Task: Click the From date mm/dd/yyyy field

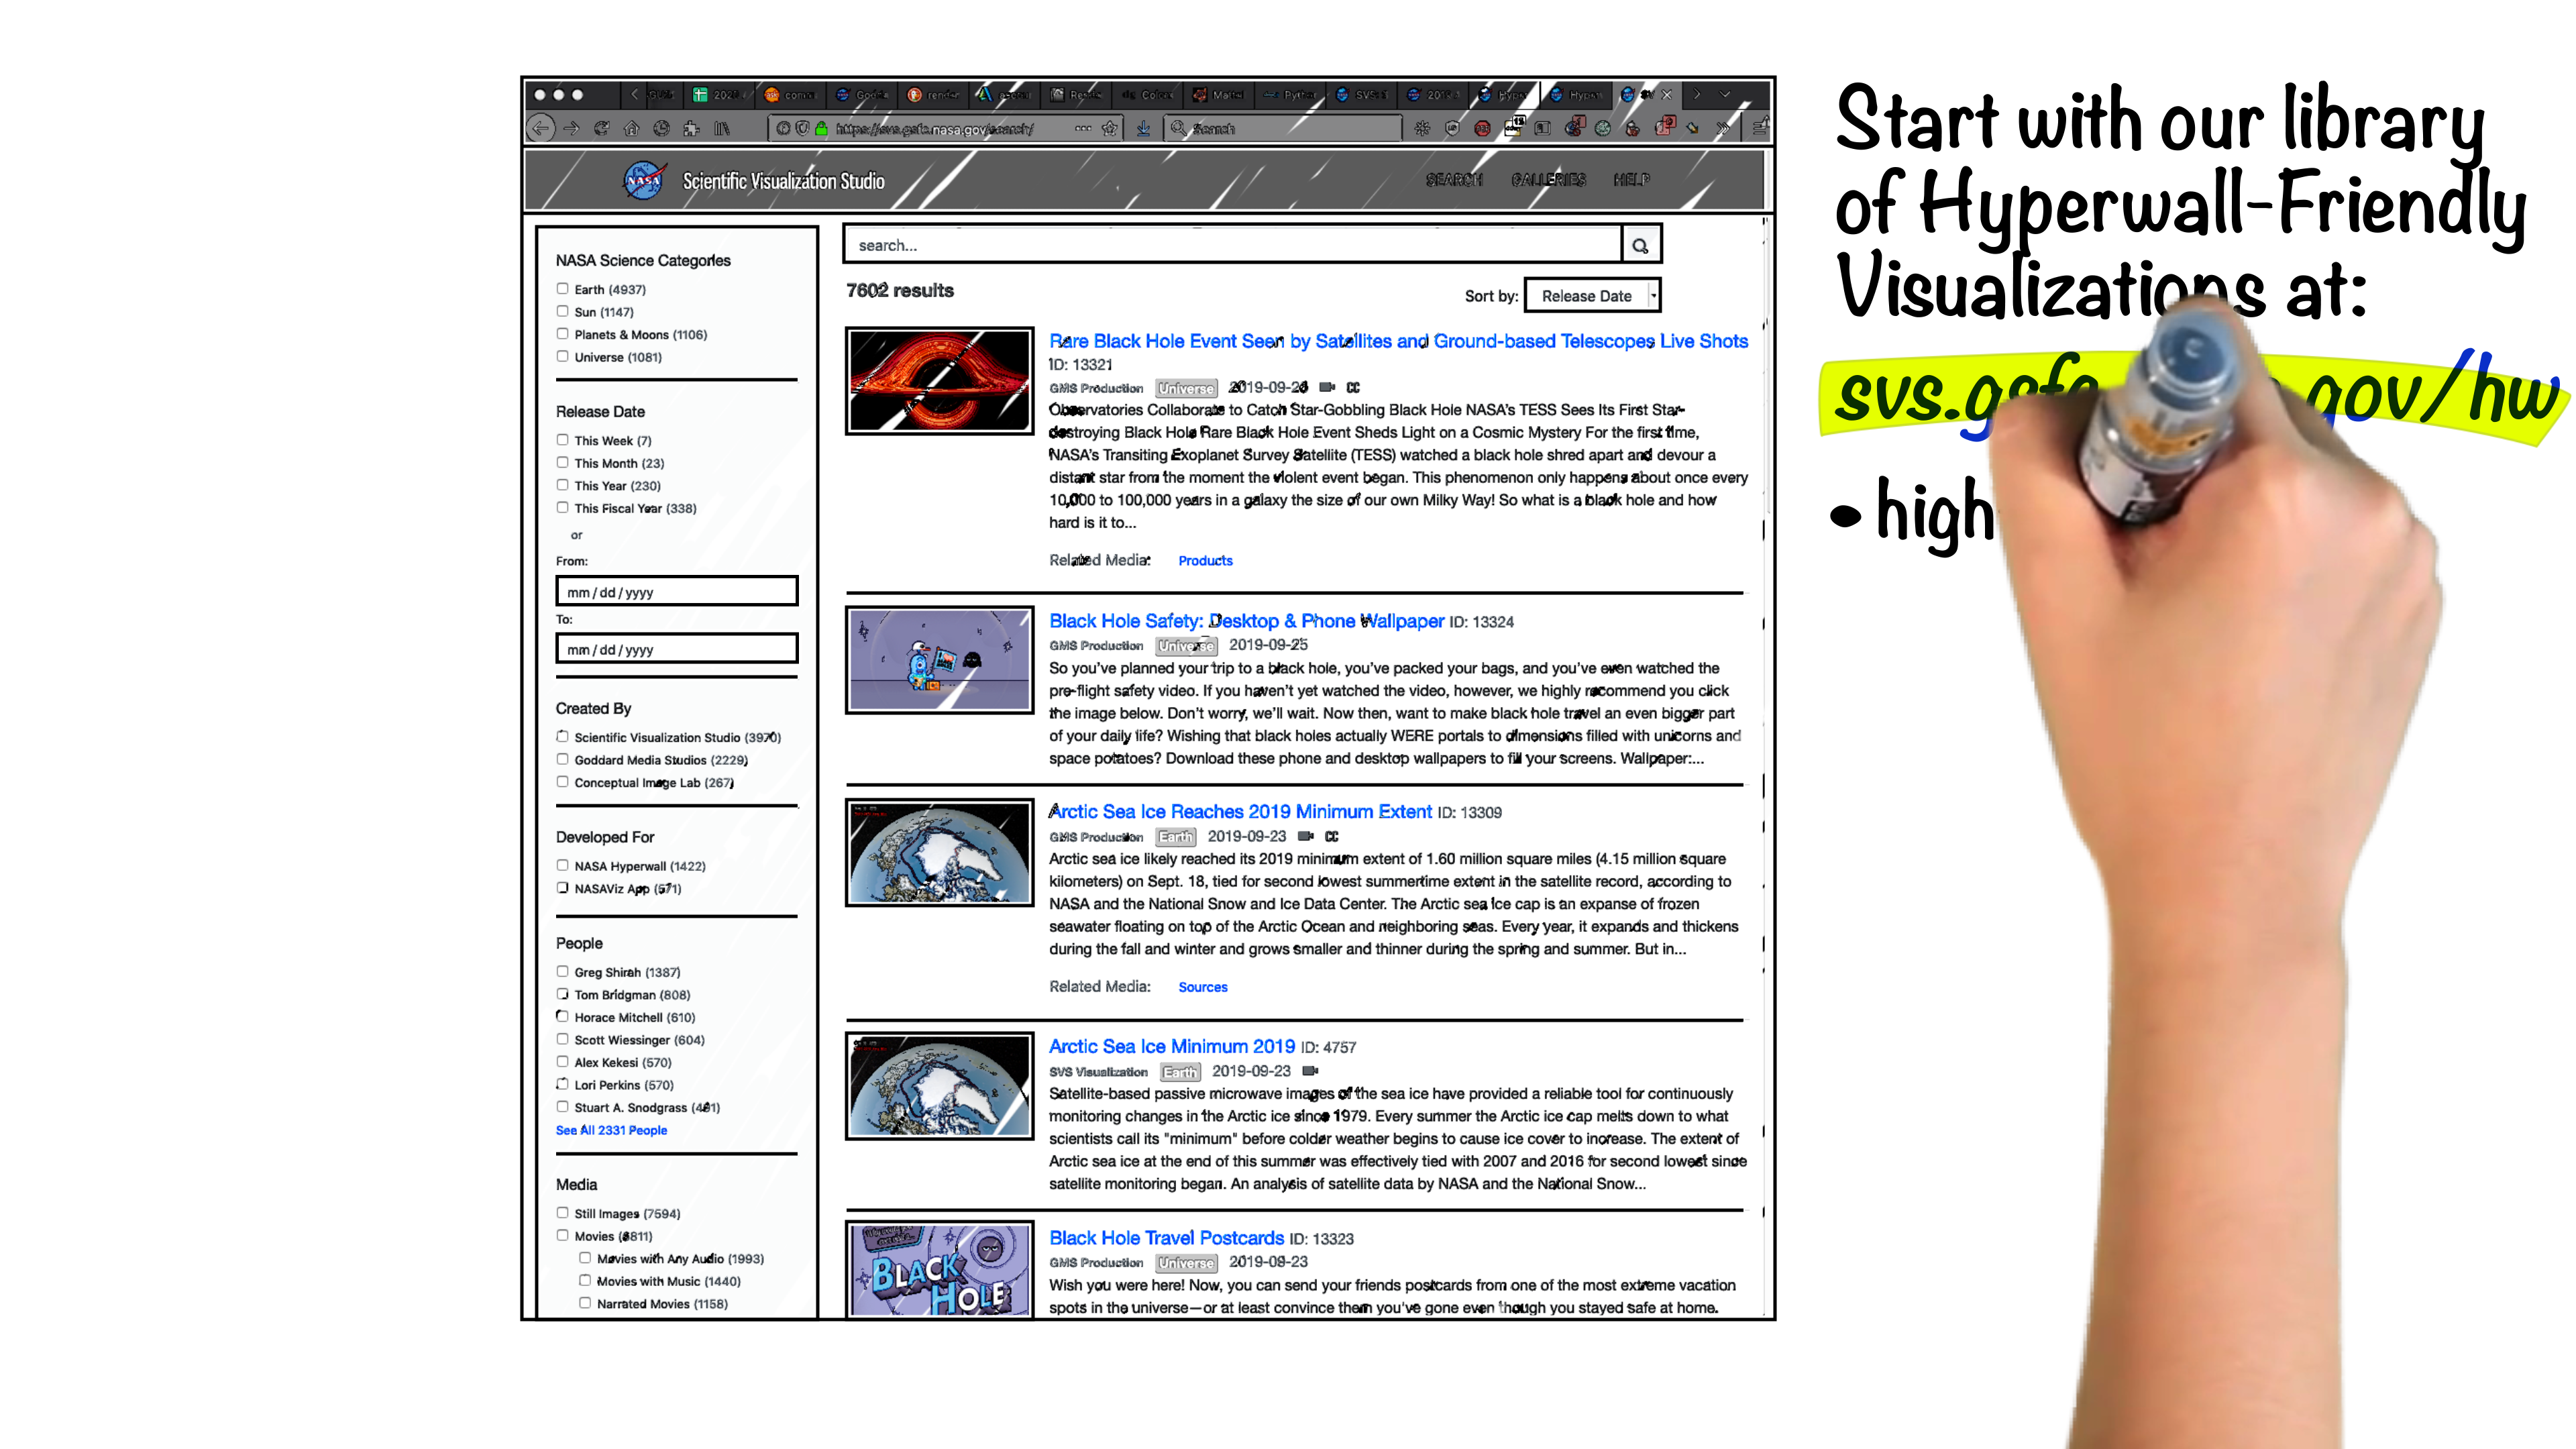Action: (677, 591)
